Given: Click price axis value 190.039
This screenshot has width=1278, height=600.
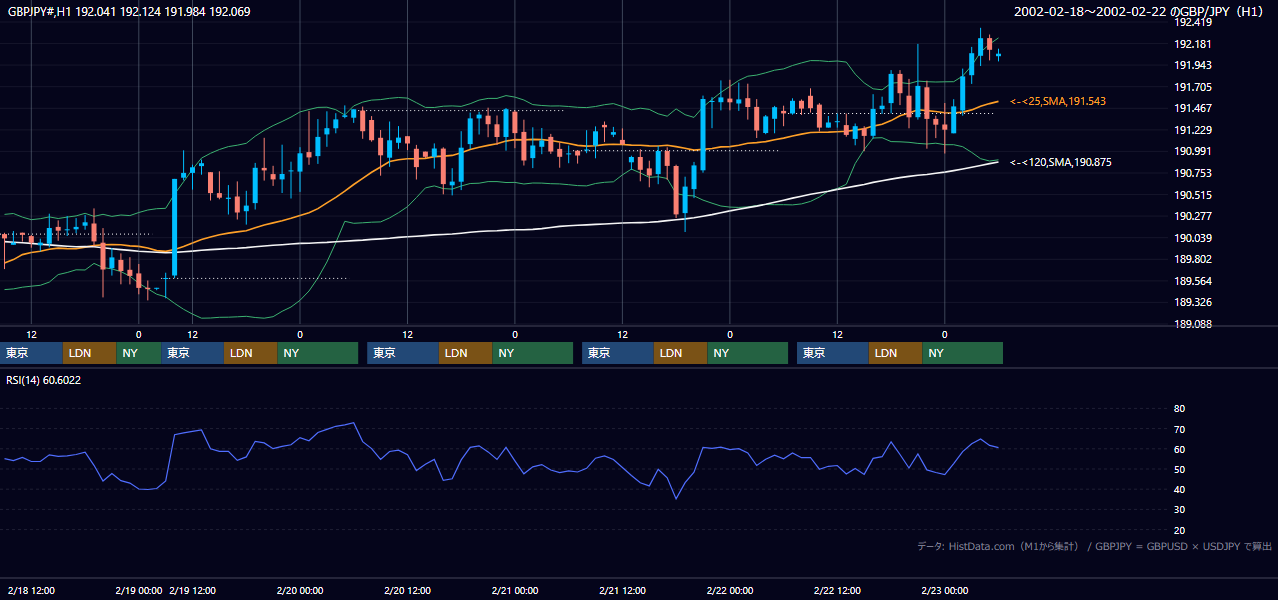Looking at the screenshot, I should point(1192,238).
